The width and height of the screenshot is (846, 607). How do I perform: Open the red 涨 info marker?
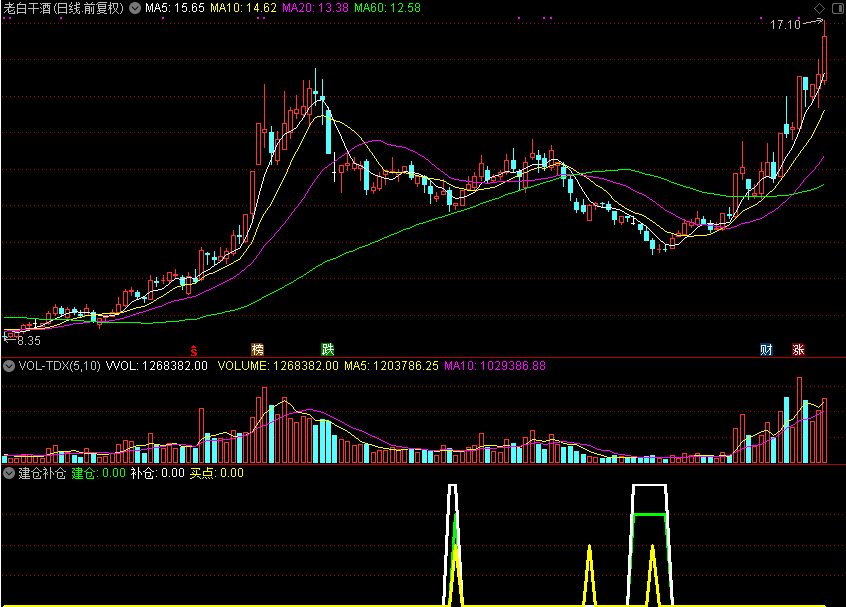(x=798, y=350)
